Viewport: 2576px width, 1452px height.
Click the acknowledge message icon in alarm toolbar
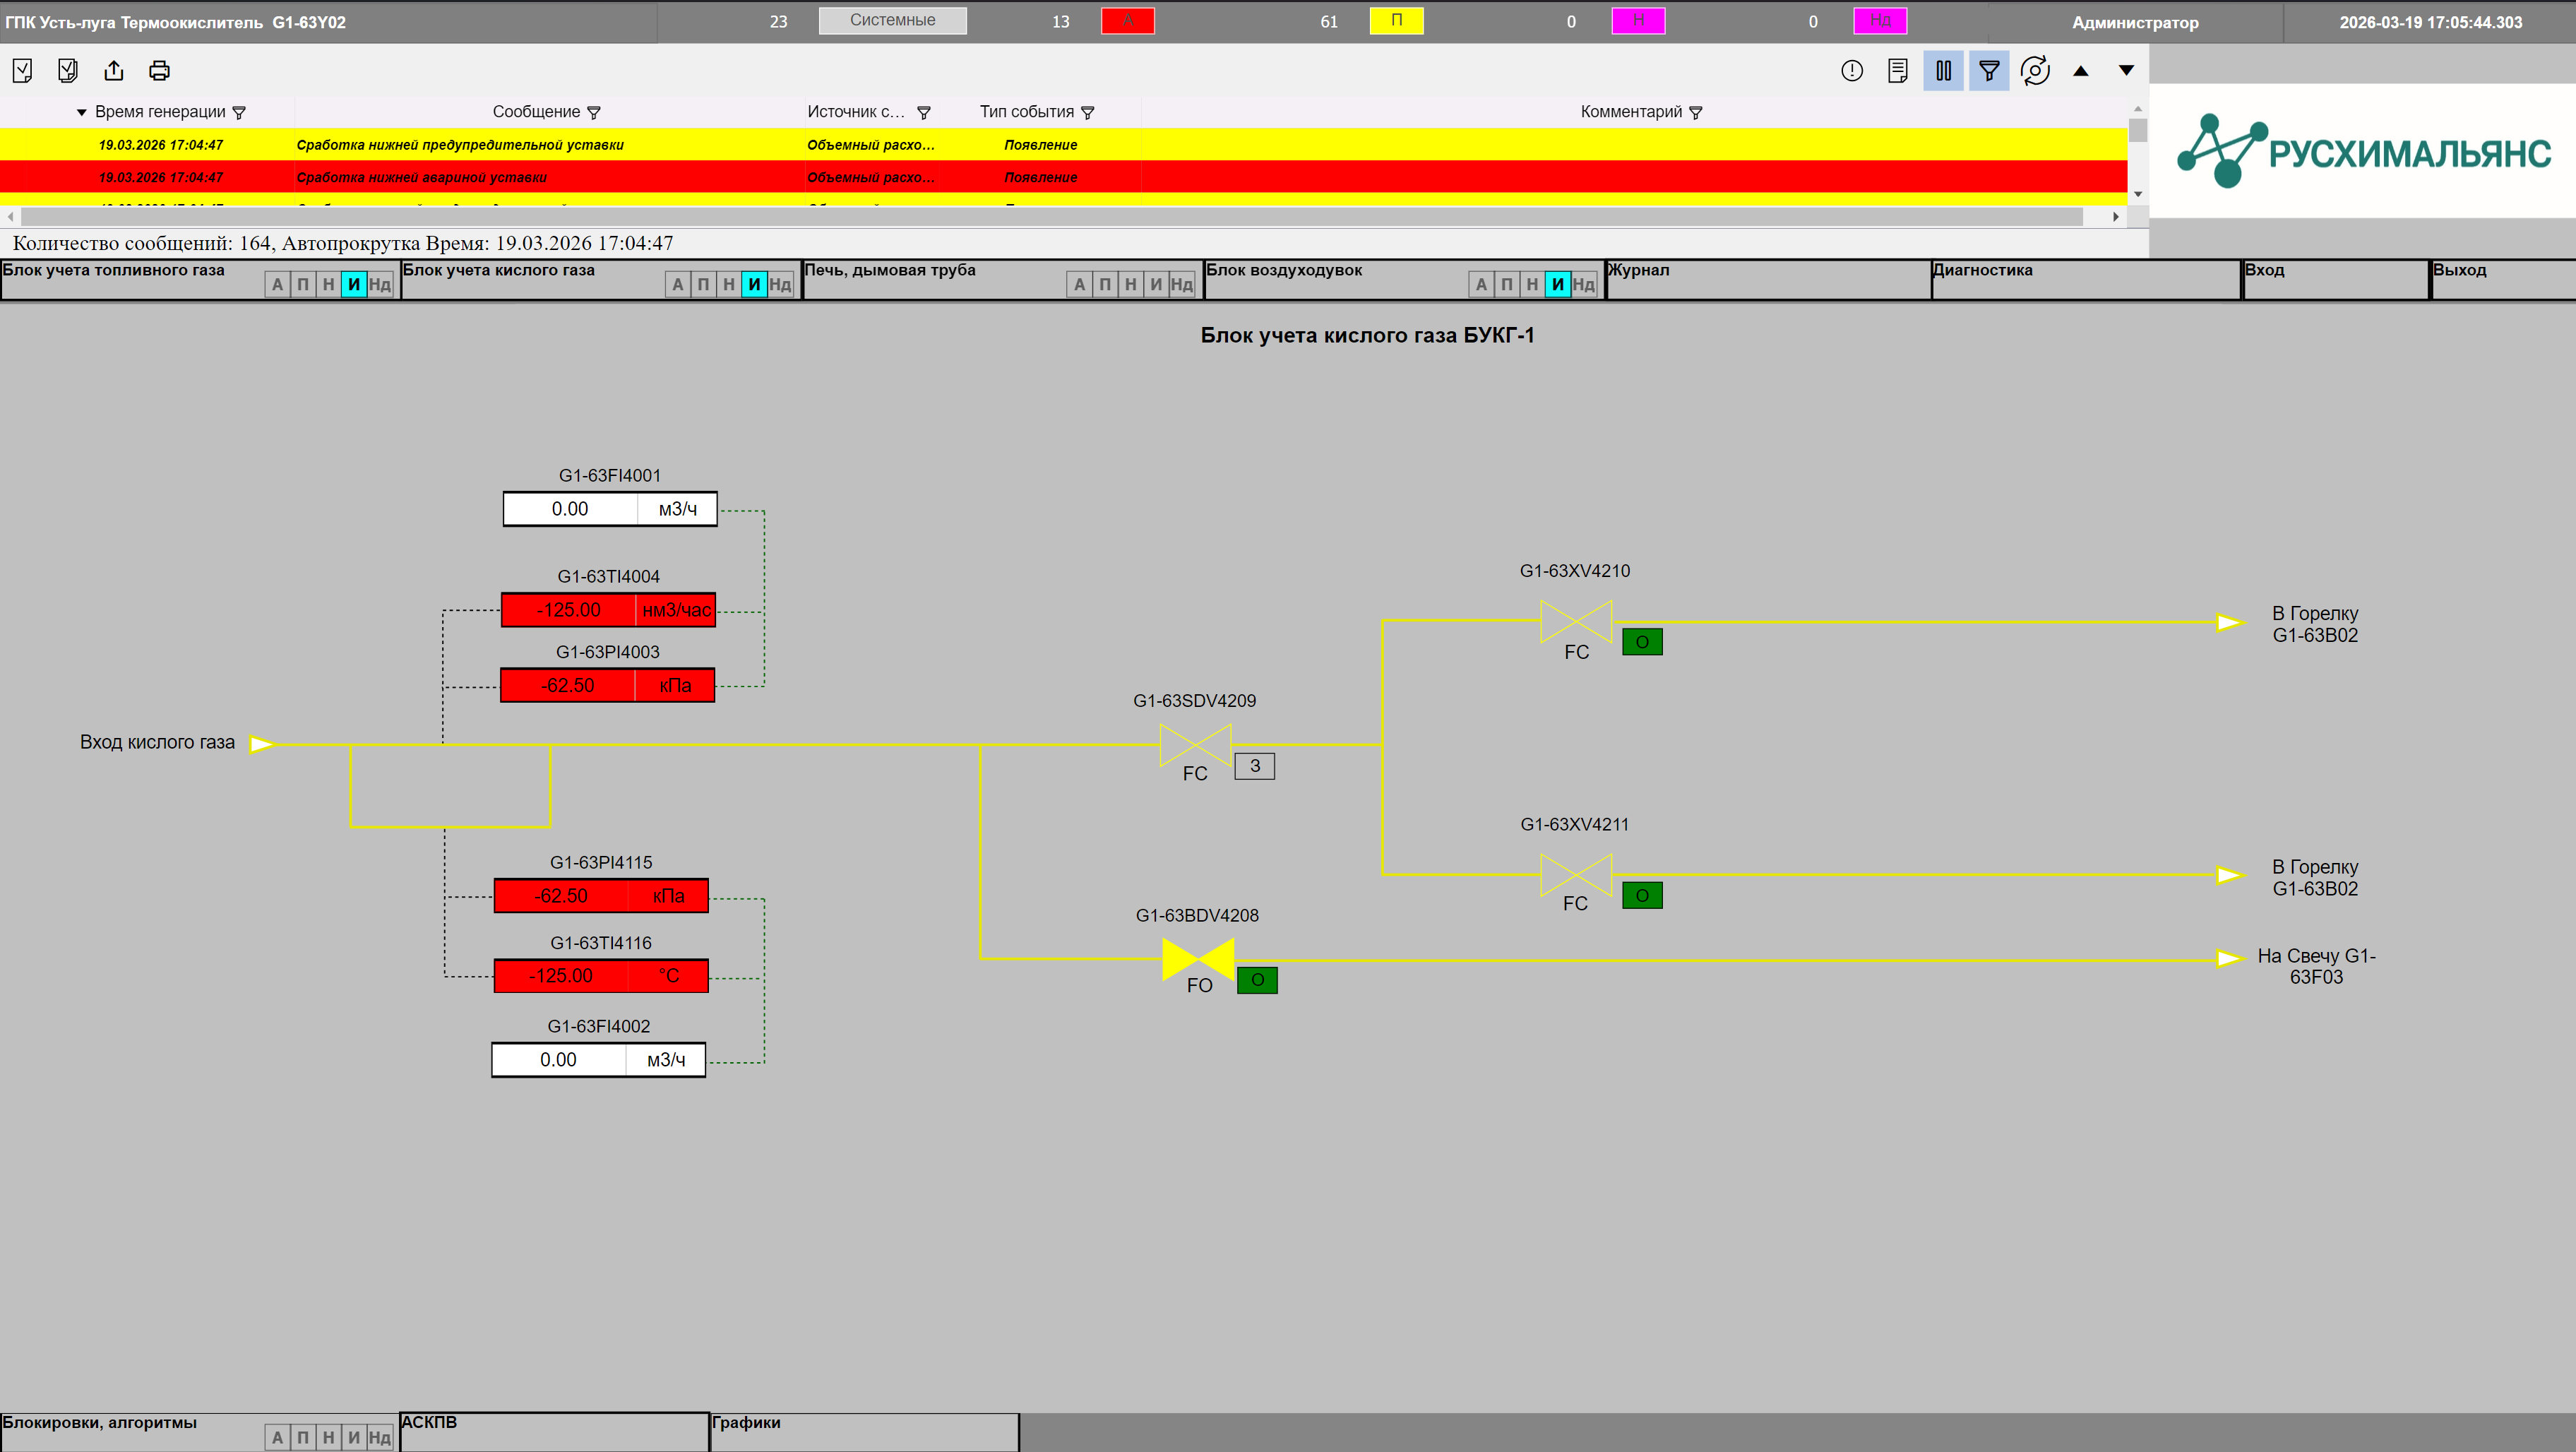click(x=23, y=70)
